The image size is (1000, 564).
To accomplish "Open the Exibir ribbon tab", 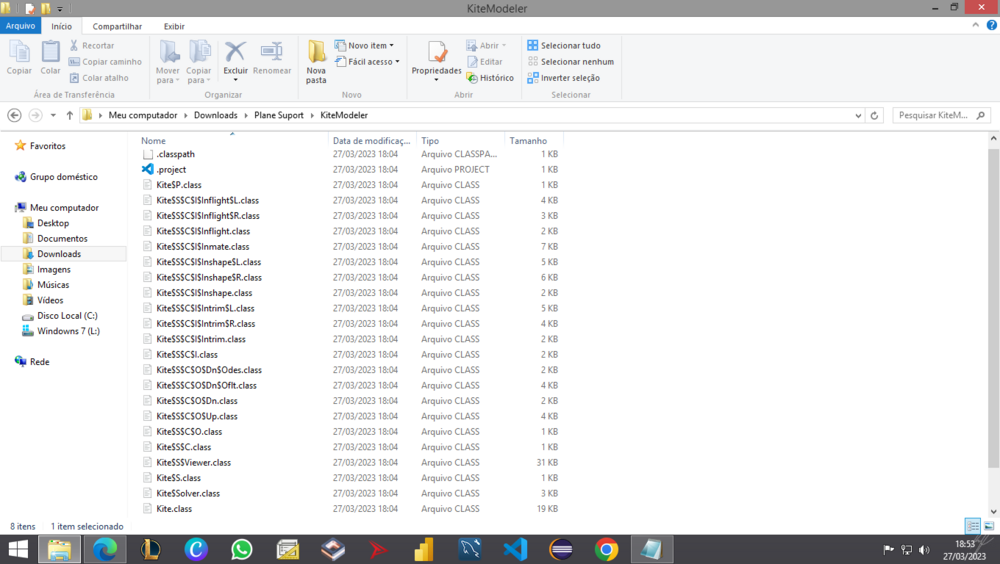I will click(174, 27).
